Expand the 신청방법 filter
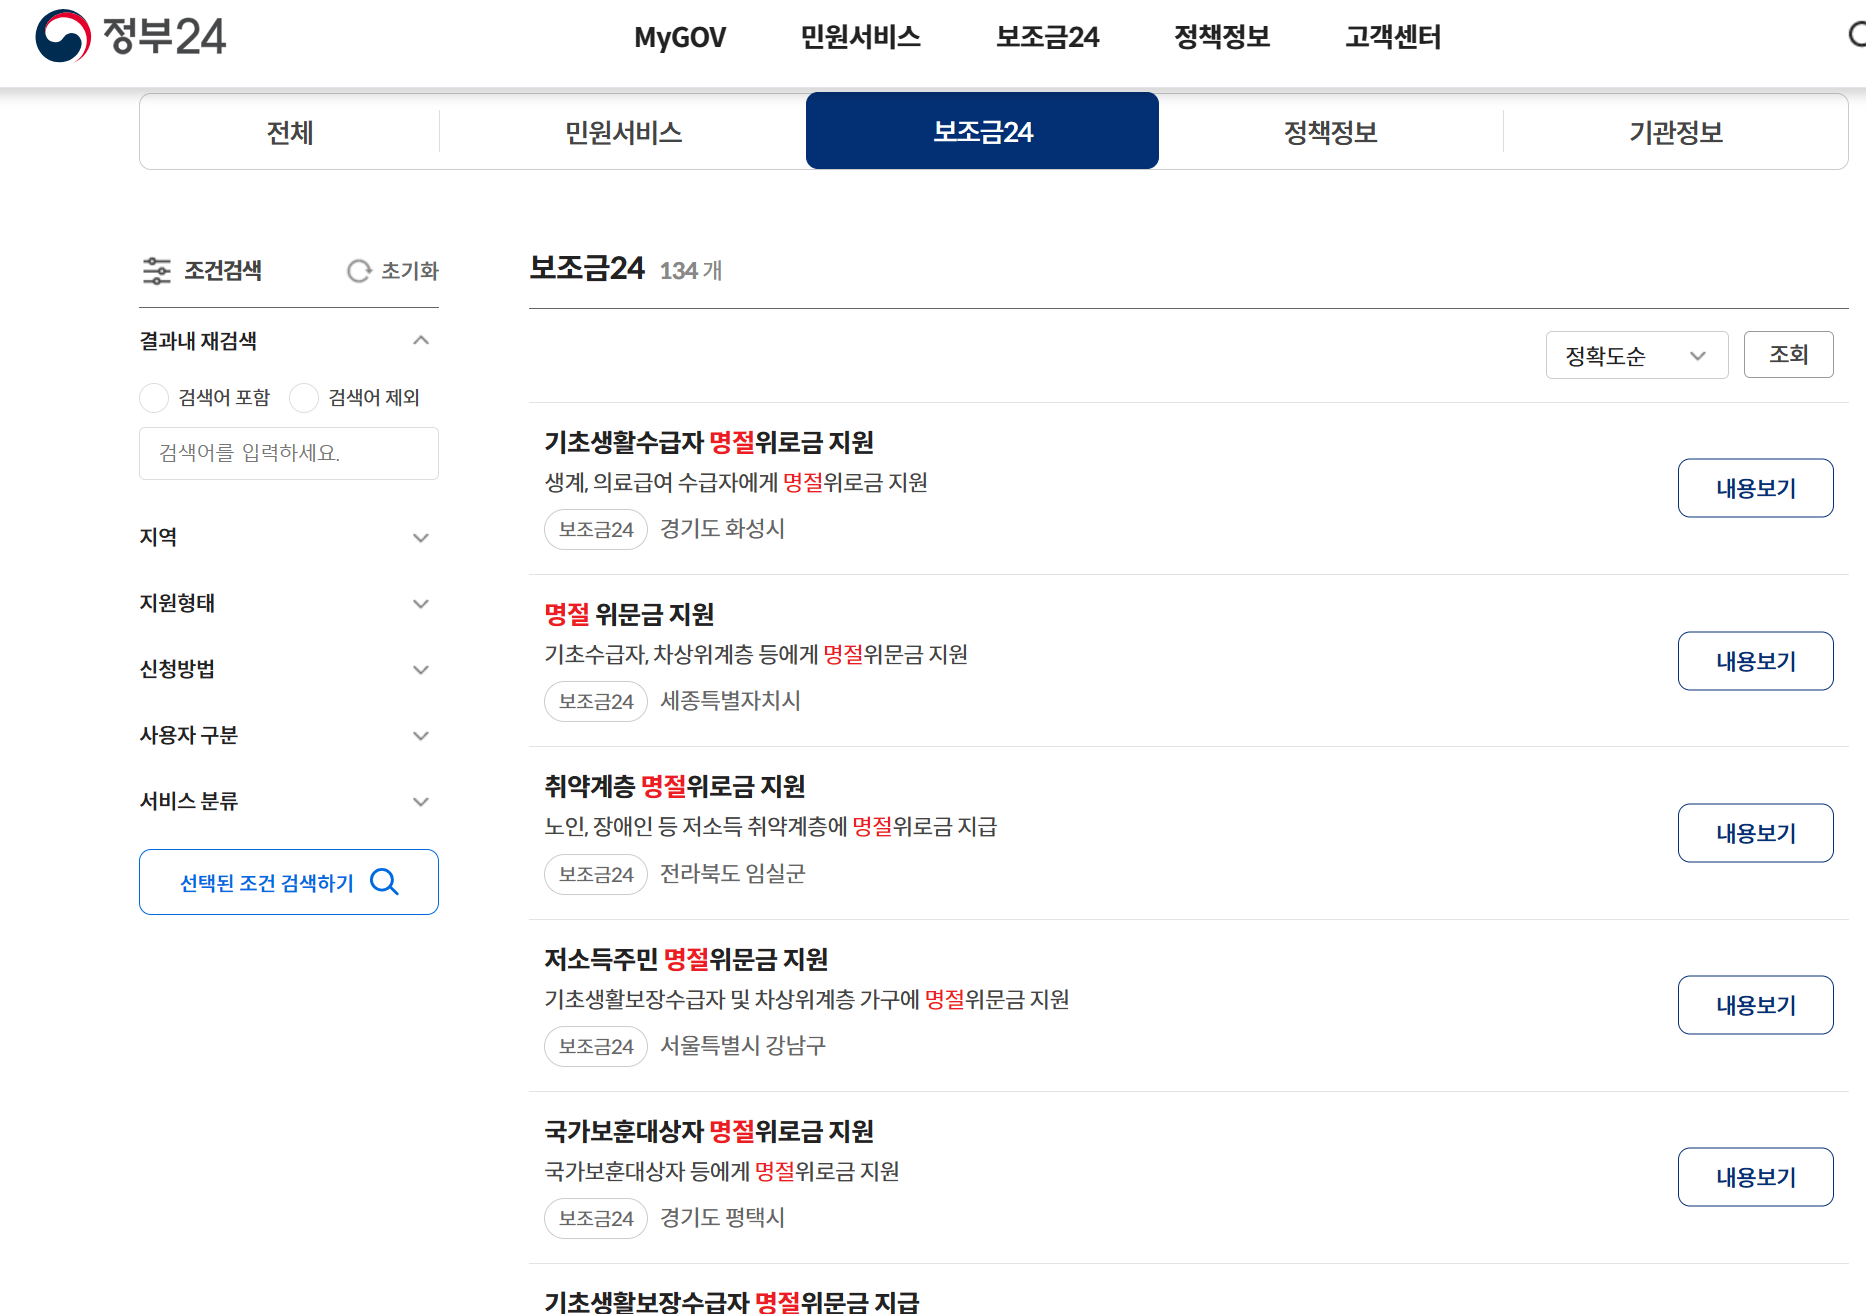This screenshot has height=1314, width=1866. pyautogui.click(x=421, y=670)
